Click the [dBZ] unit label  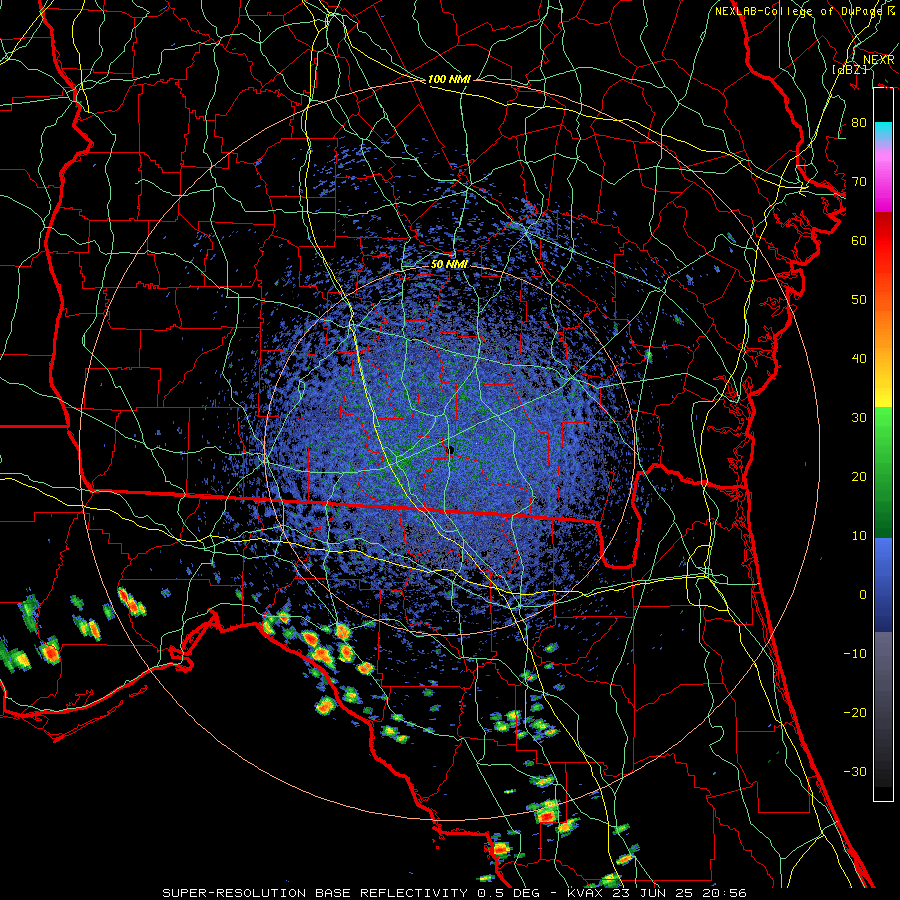click(x=849, y=70)
